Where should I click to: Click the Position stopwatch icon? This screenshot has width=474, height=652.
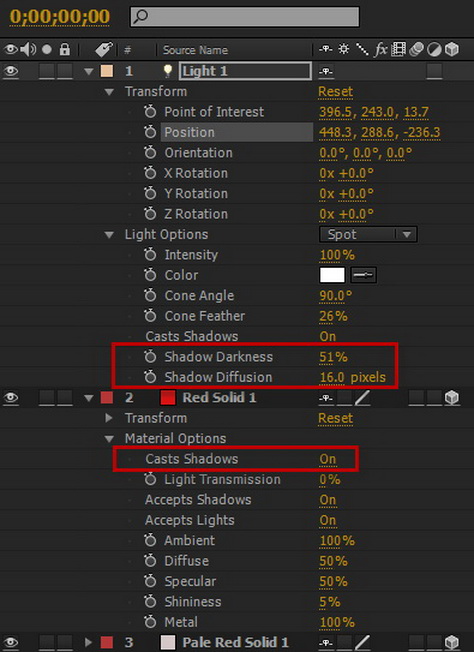[150, 132]
